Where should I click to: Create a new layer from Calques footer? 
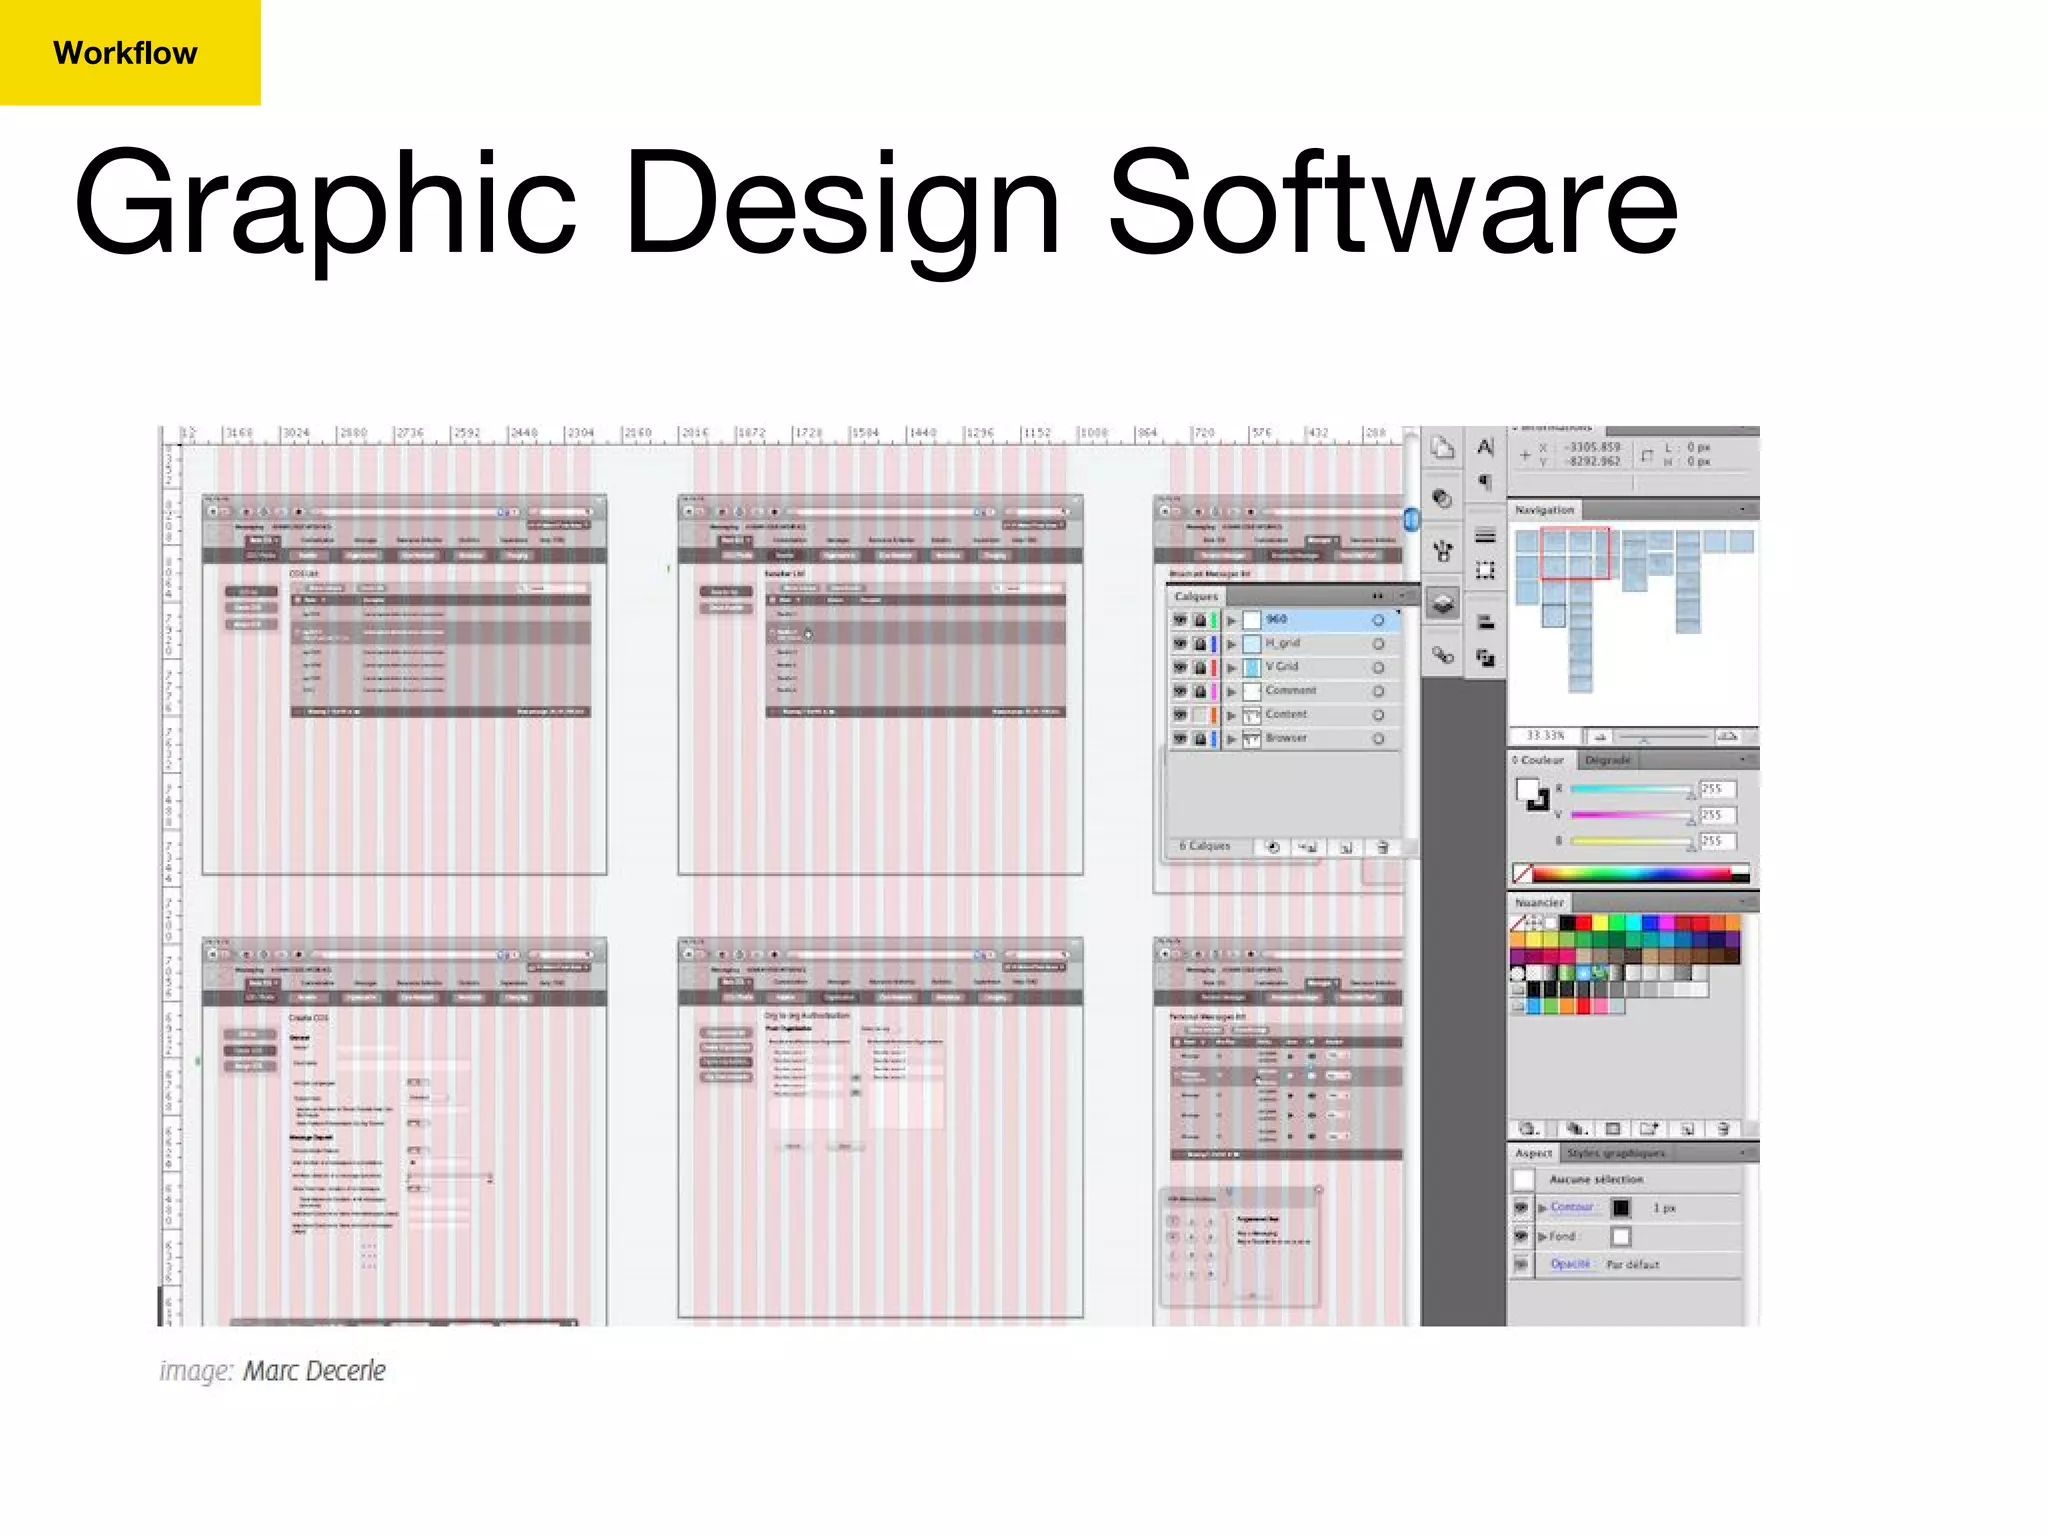(x=1346, y=847)
